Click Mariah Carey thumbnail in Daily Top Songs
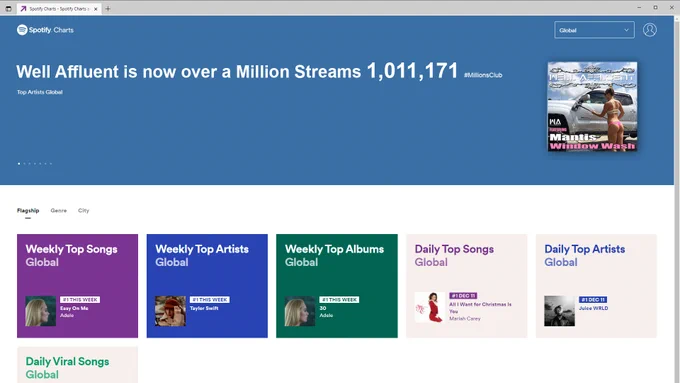 pos(430,307)
